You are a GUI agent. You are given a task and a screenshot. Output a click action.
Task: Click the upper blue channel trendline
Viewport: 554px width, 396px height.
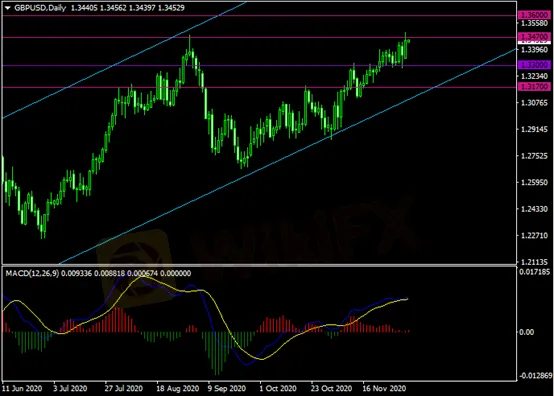coord(124,60)
